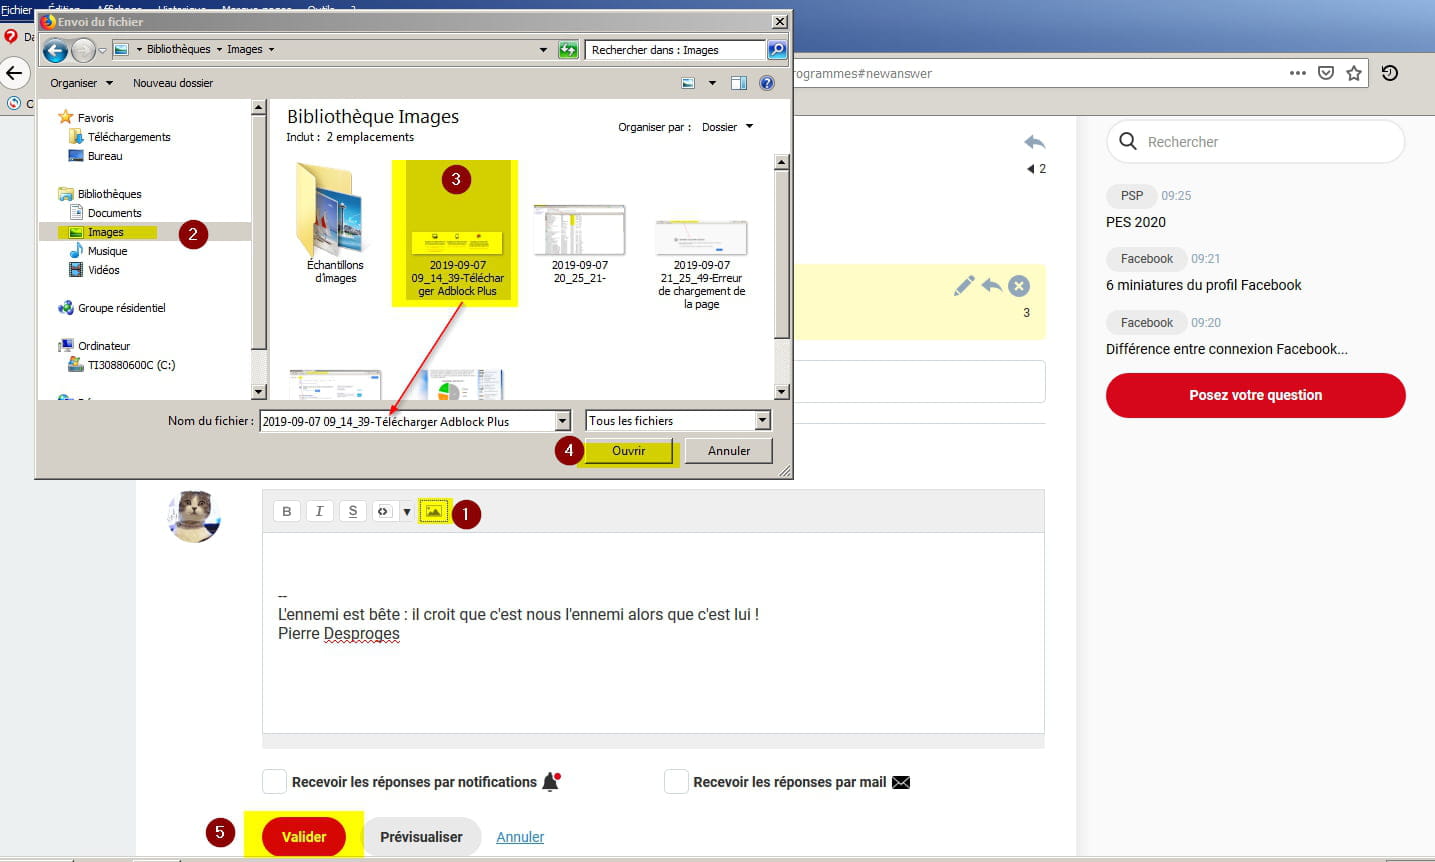Open Téléchargements folder in tree
Image resolution: width=1435 pixels, height=862 pixels.
(x=120, y=137)
